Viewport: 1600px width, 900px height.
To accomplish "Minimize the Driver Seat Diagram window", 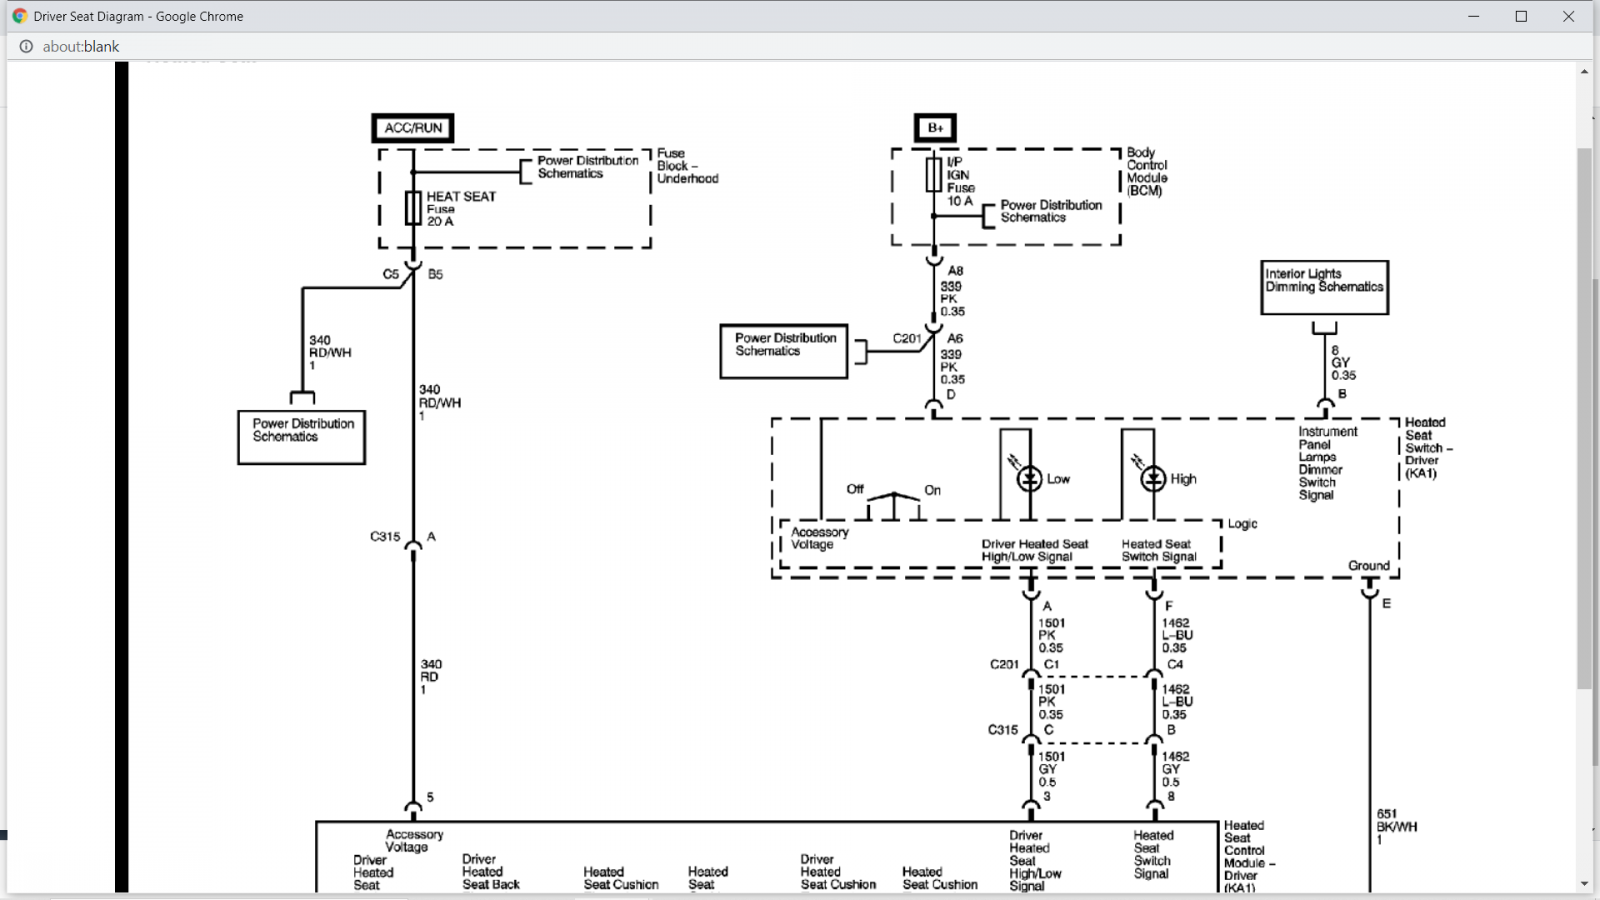I will 1474,16.
